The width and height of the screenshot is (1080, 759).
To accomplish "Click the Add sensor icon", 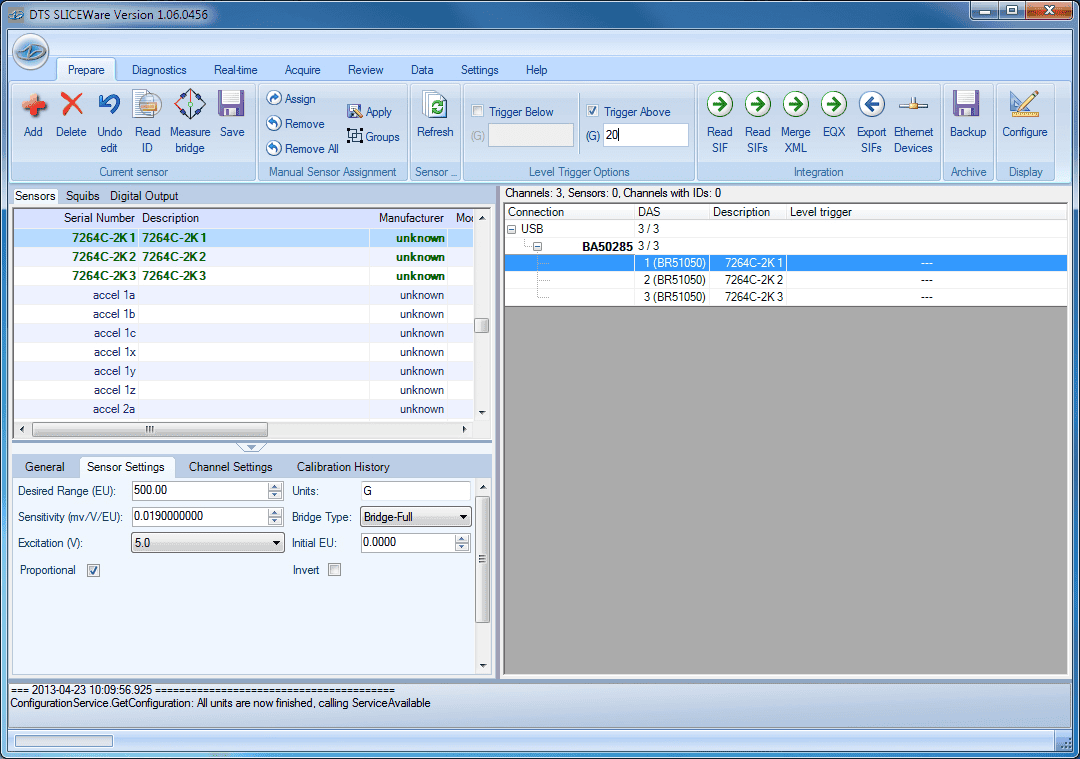I will (33, 105).
